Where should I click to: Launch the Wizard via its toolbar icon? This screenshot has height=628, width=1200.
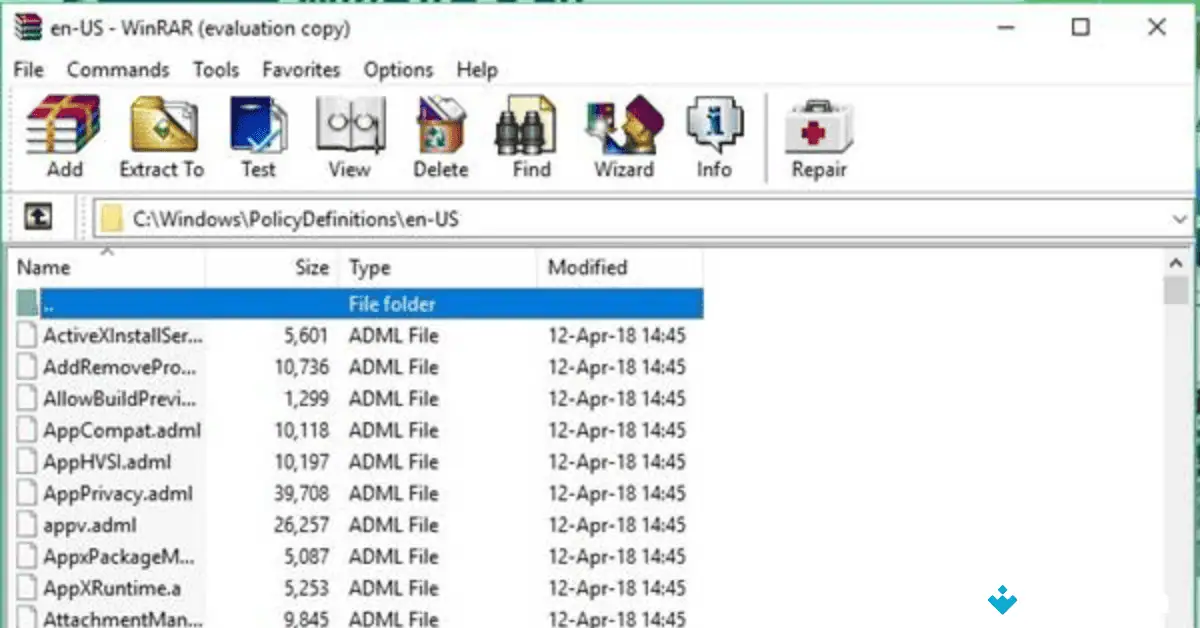coord(622,130)
